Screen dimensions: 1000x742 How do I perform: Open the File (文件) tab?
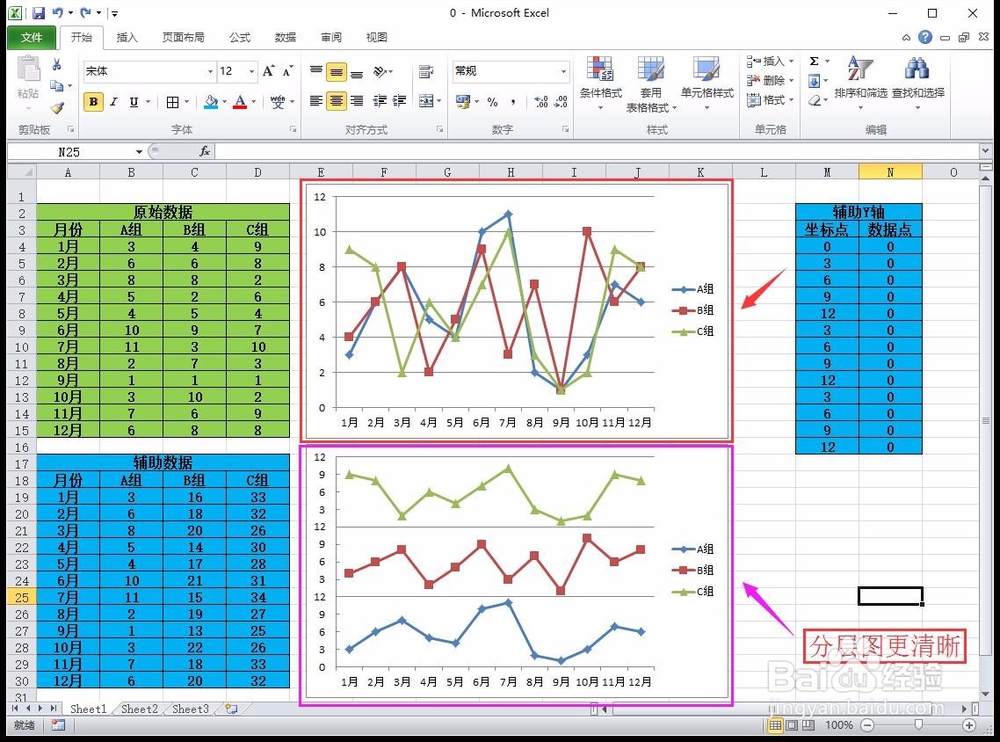pos(31,38)
